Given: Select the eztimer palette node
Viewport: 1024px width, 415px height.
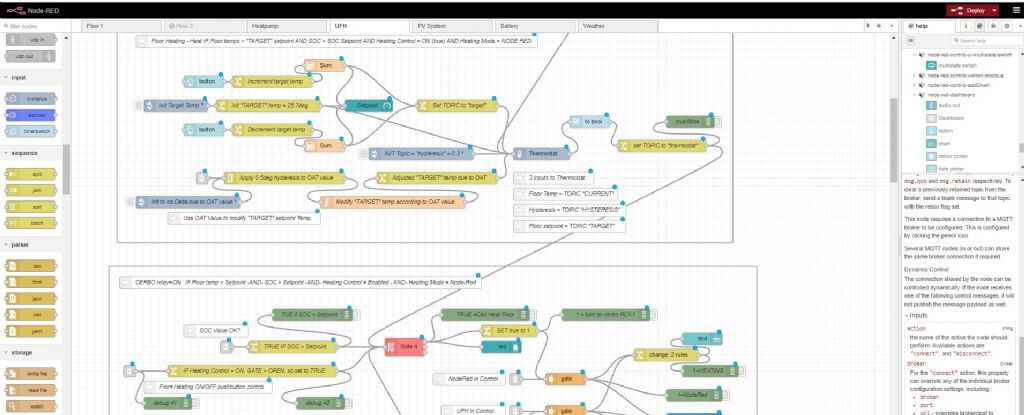Looking at the screenshot, I should tap(31, 115).
